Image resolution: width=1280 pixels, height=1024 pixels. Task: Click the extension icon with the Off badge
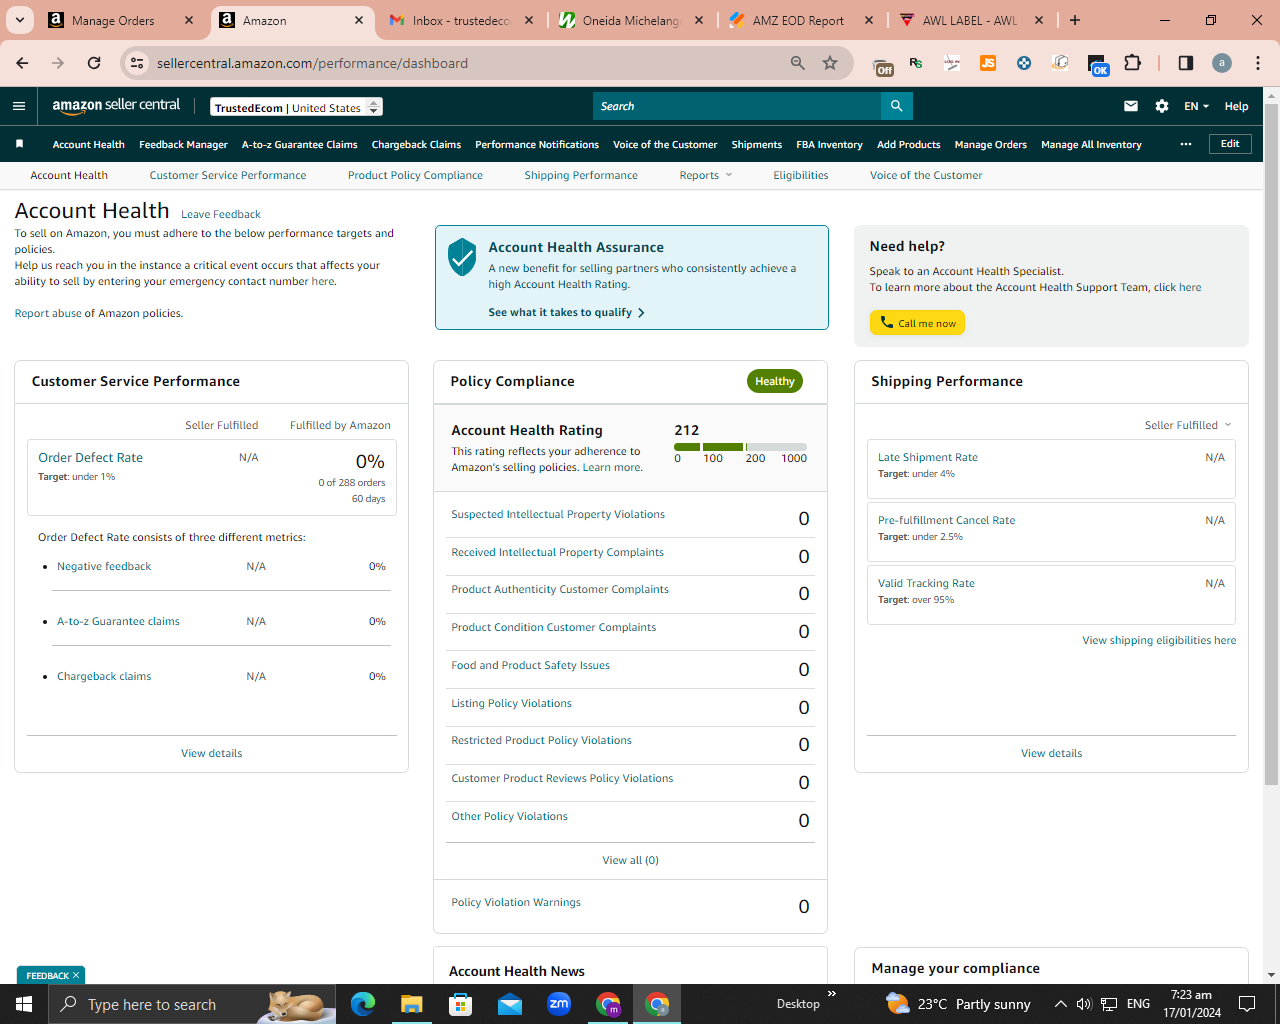pos(883,65)
